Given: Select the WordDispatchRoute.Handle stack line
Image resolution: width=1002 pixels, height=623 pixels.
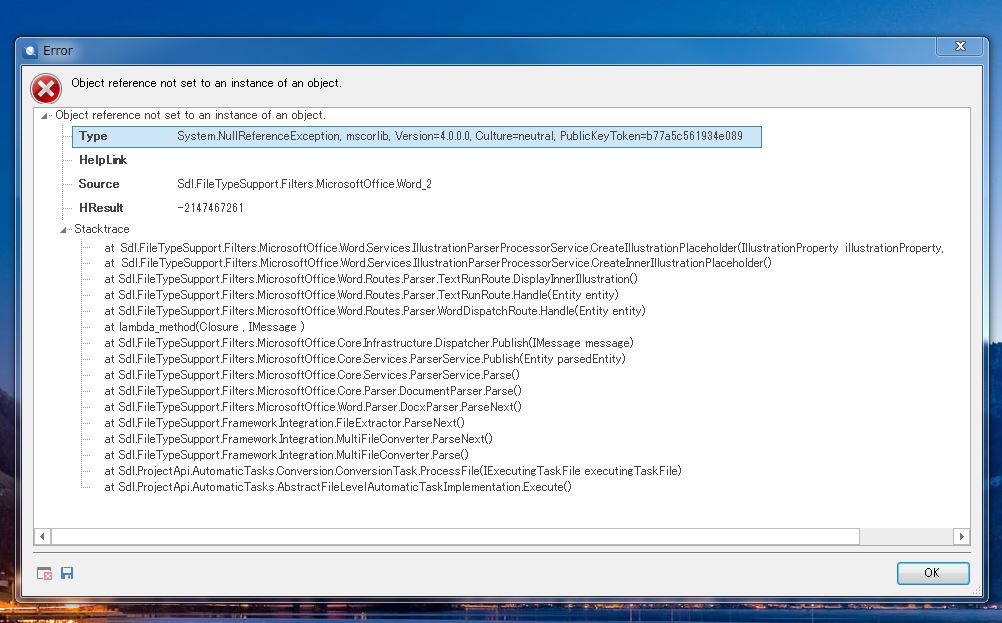Looking at the screenshot, I should (375, 311).
